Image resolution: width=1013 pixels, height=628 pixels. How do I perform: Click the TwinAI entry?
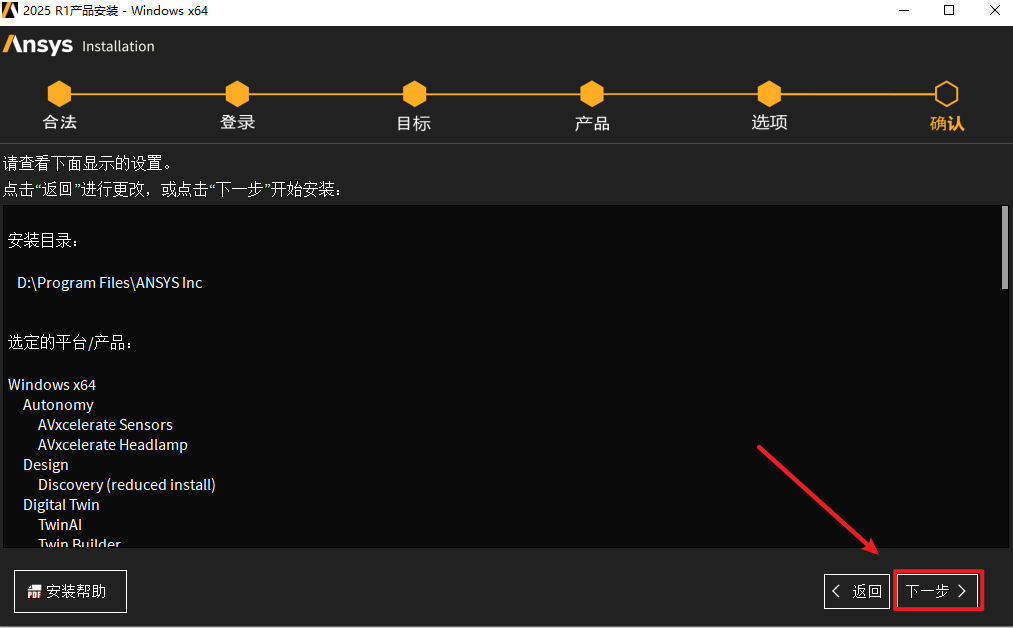[59, 525]
